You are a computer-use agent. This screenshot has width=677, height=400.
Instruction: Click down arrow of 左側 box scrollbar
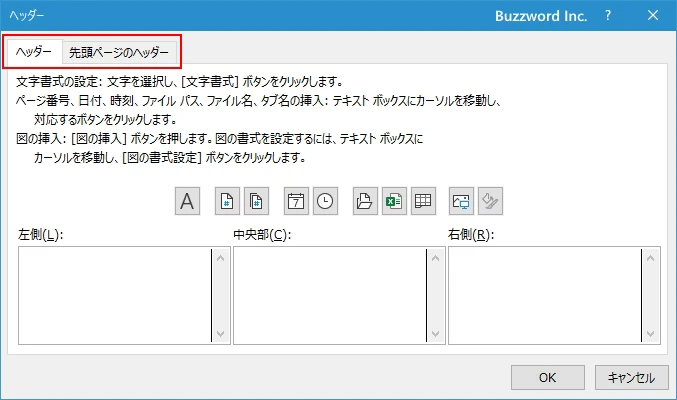click(x=221, y=333)
